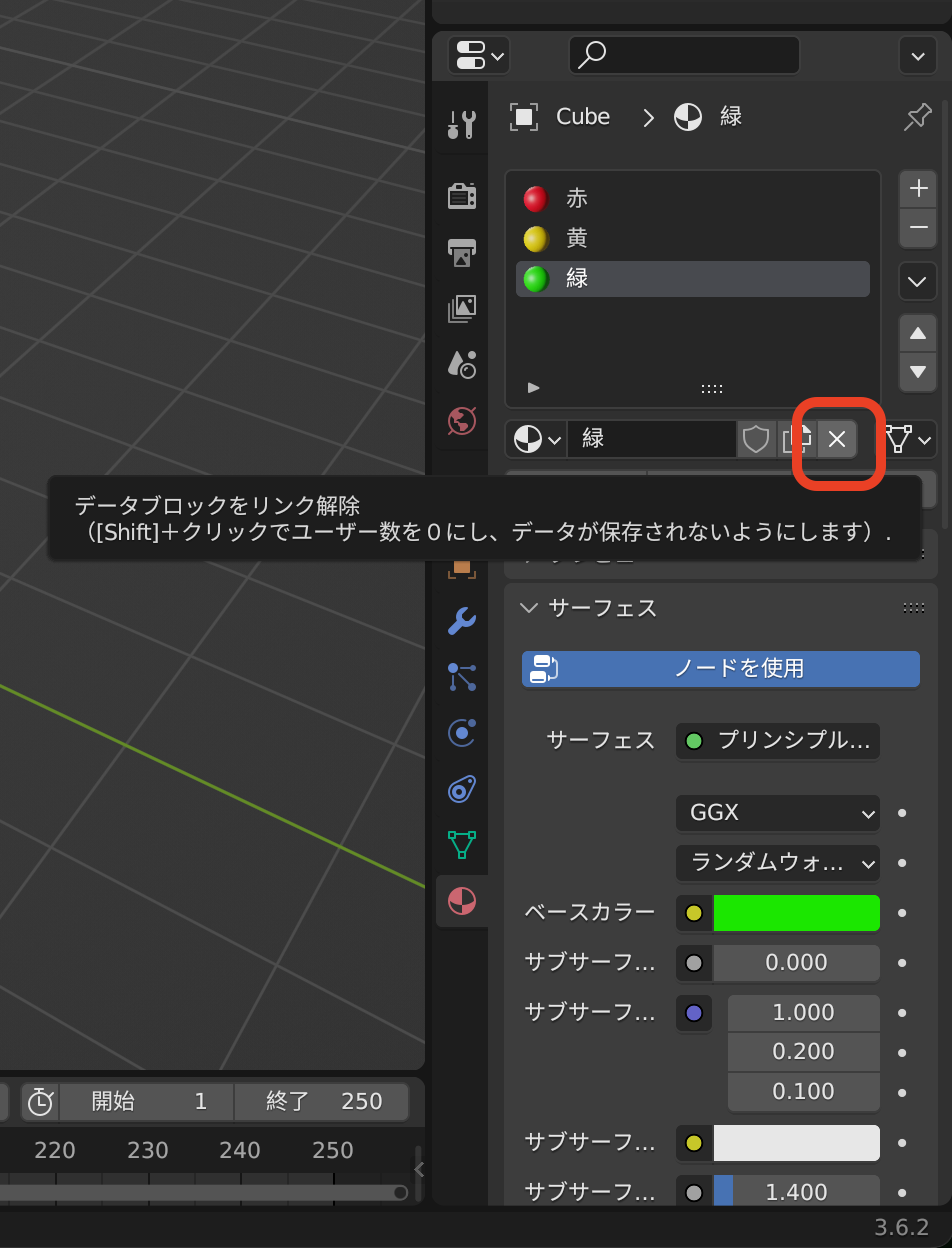This screenshot has width=952, height=1248.
Task: Remove the selected material slot with minus
Action: (918, 229)
